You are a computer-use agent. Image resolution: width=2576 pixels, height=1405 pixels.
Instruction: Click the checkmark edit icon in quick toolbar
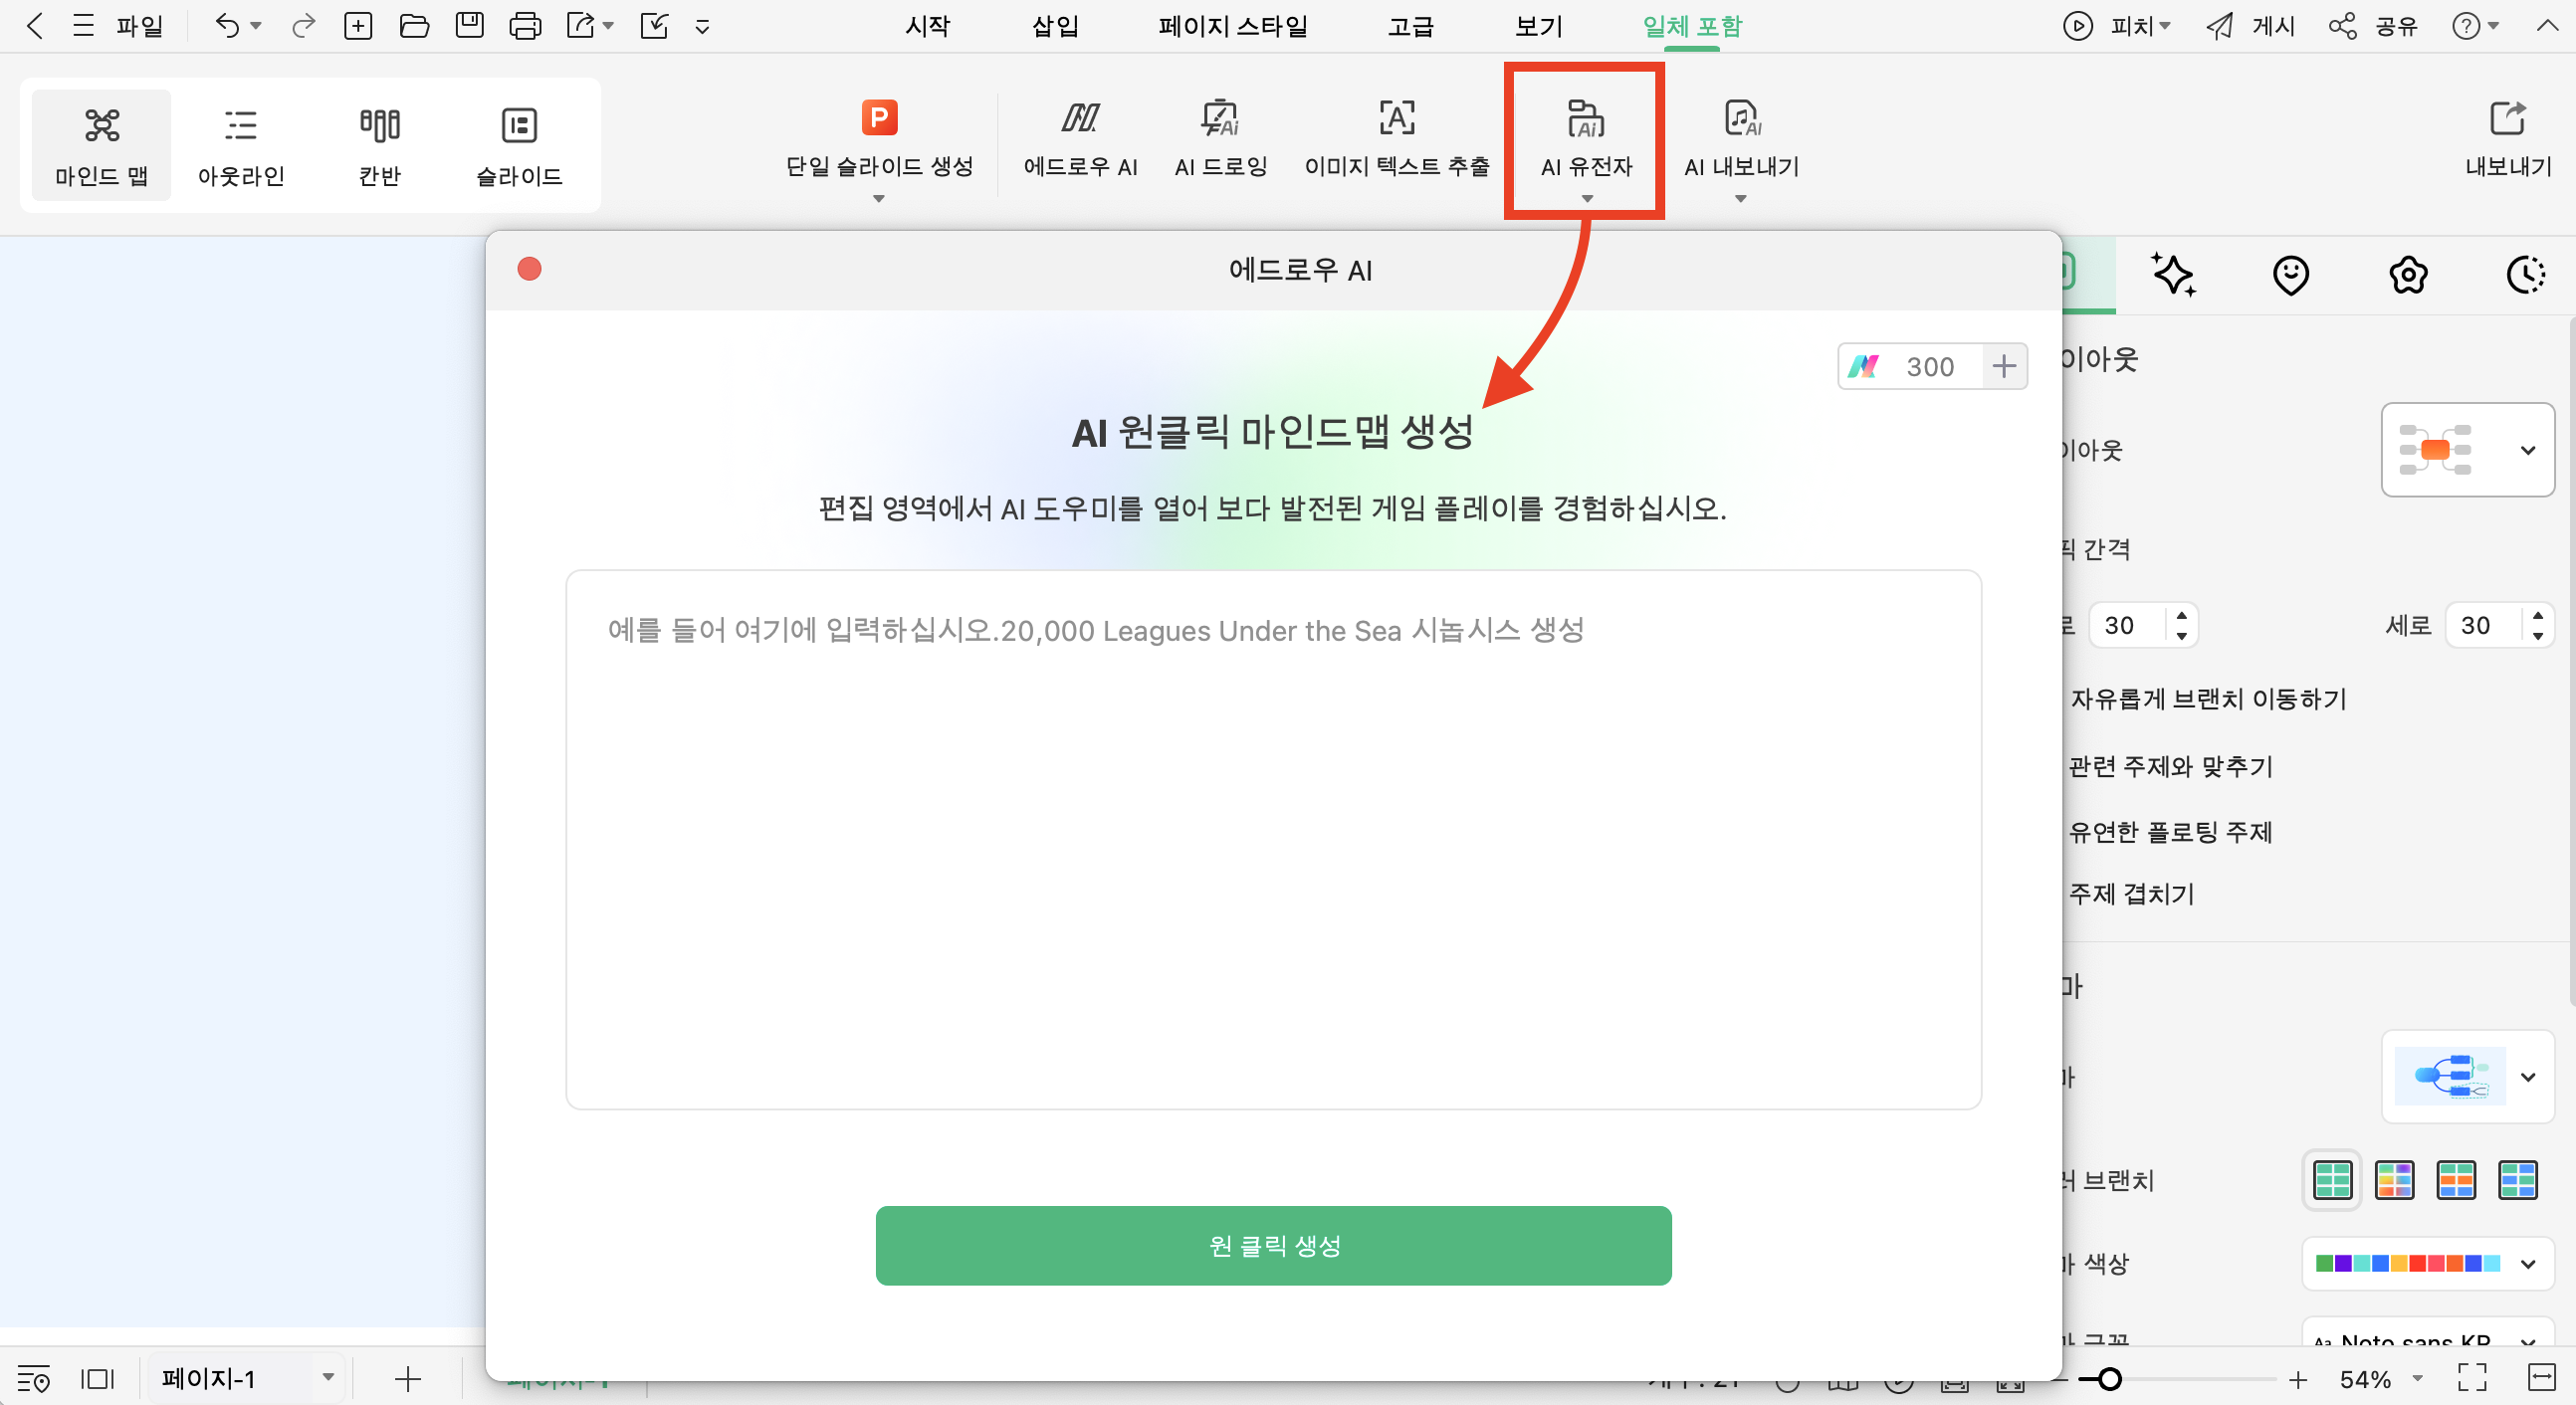click(654, 26)
